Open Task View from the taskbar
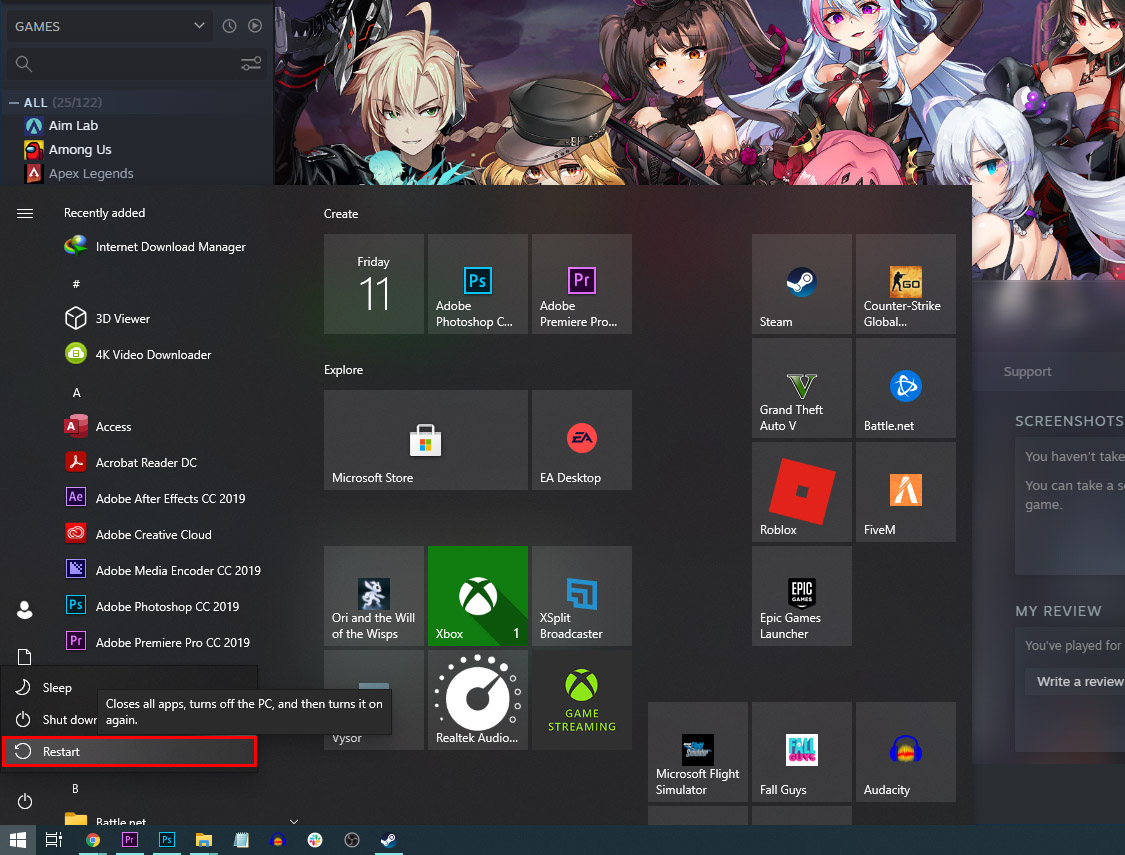 [52, 840]
